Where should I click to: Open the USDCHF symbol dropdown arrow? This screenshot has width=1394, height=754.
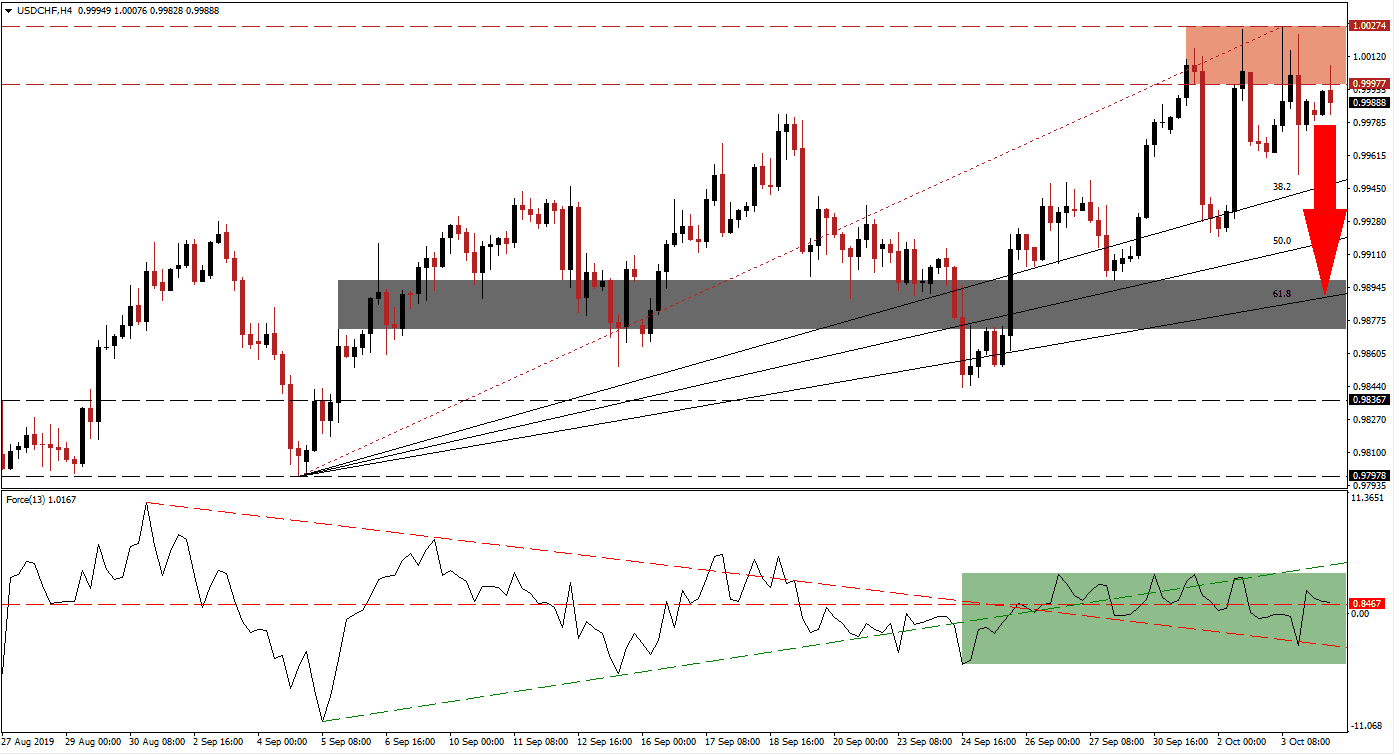click(x=8, y=8)
